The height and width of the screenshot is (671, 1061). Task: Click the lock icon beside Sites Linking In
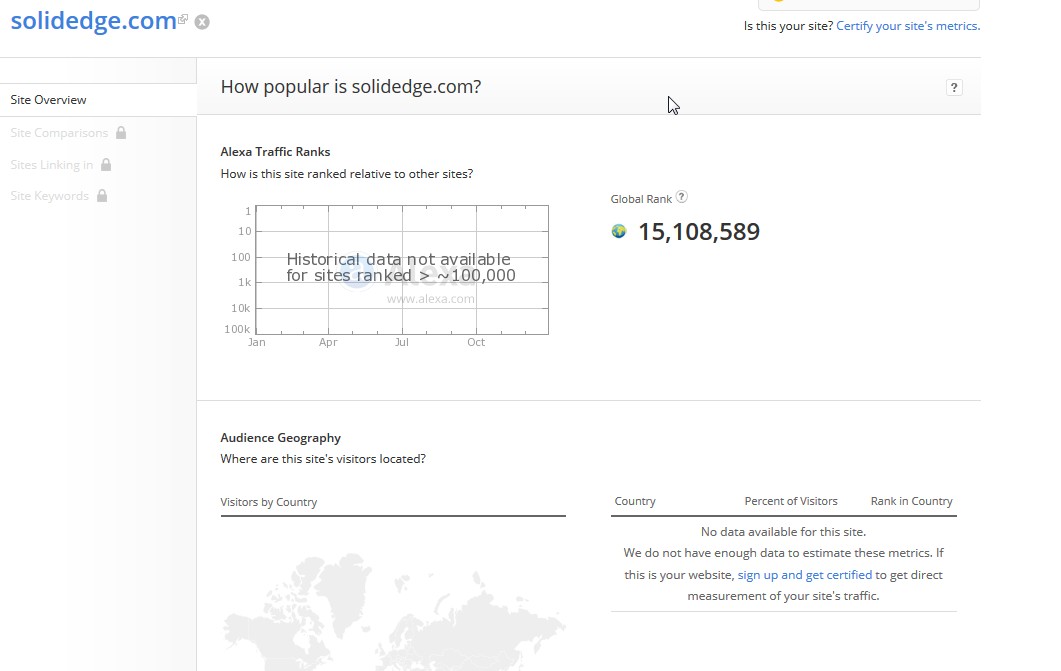click(x=106, y=165)
